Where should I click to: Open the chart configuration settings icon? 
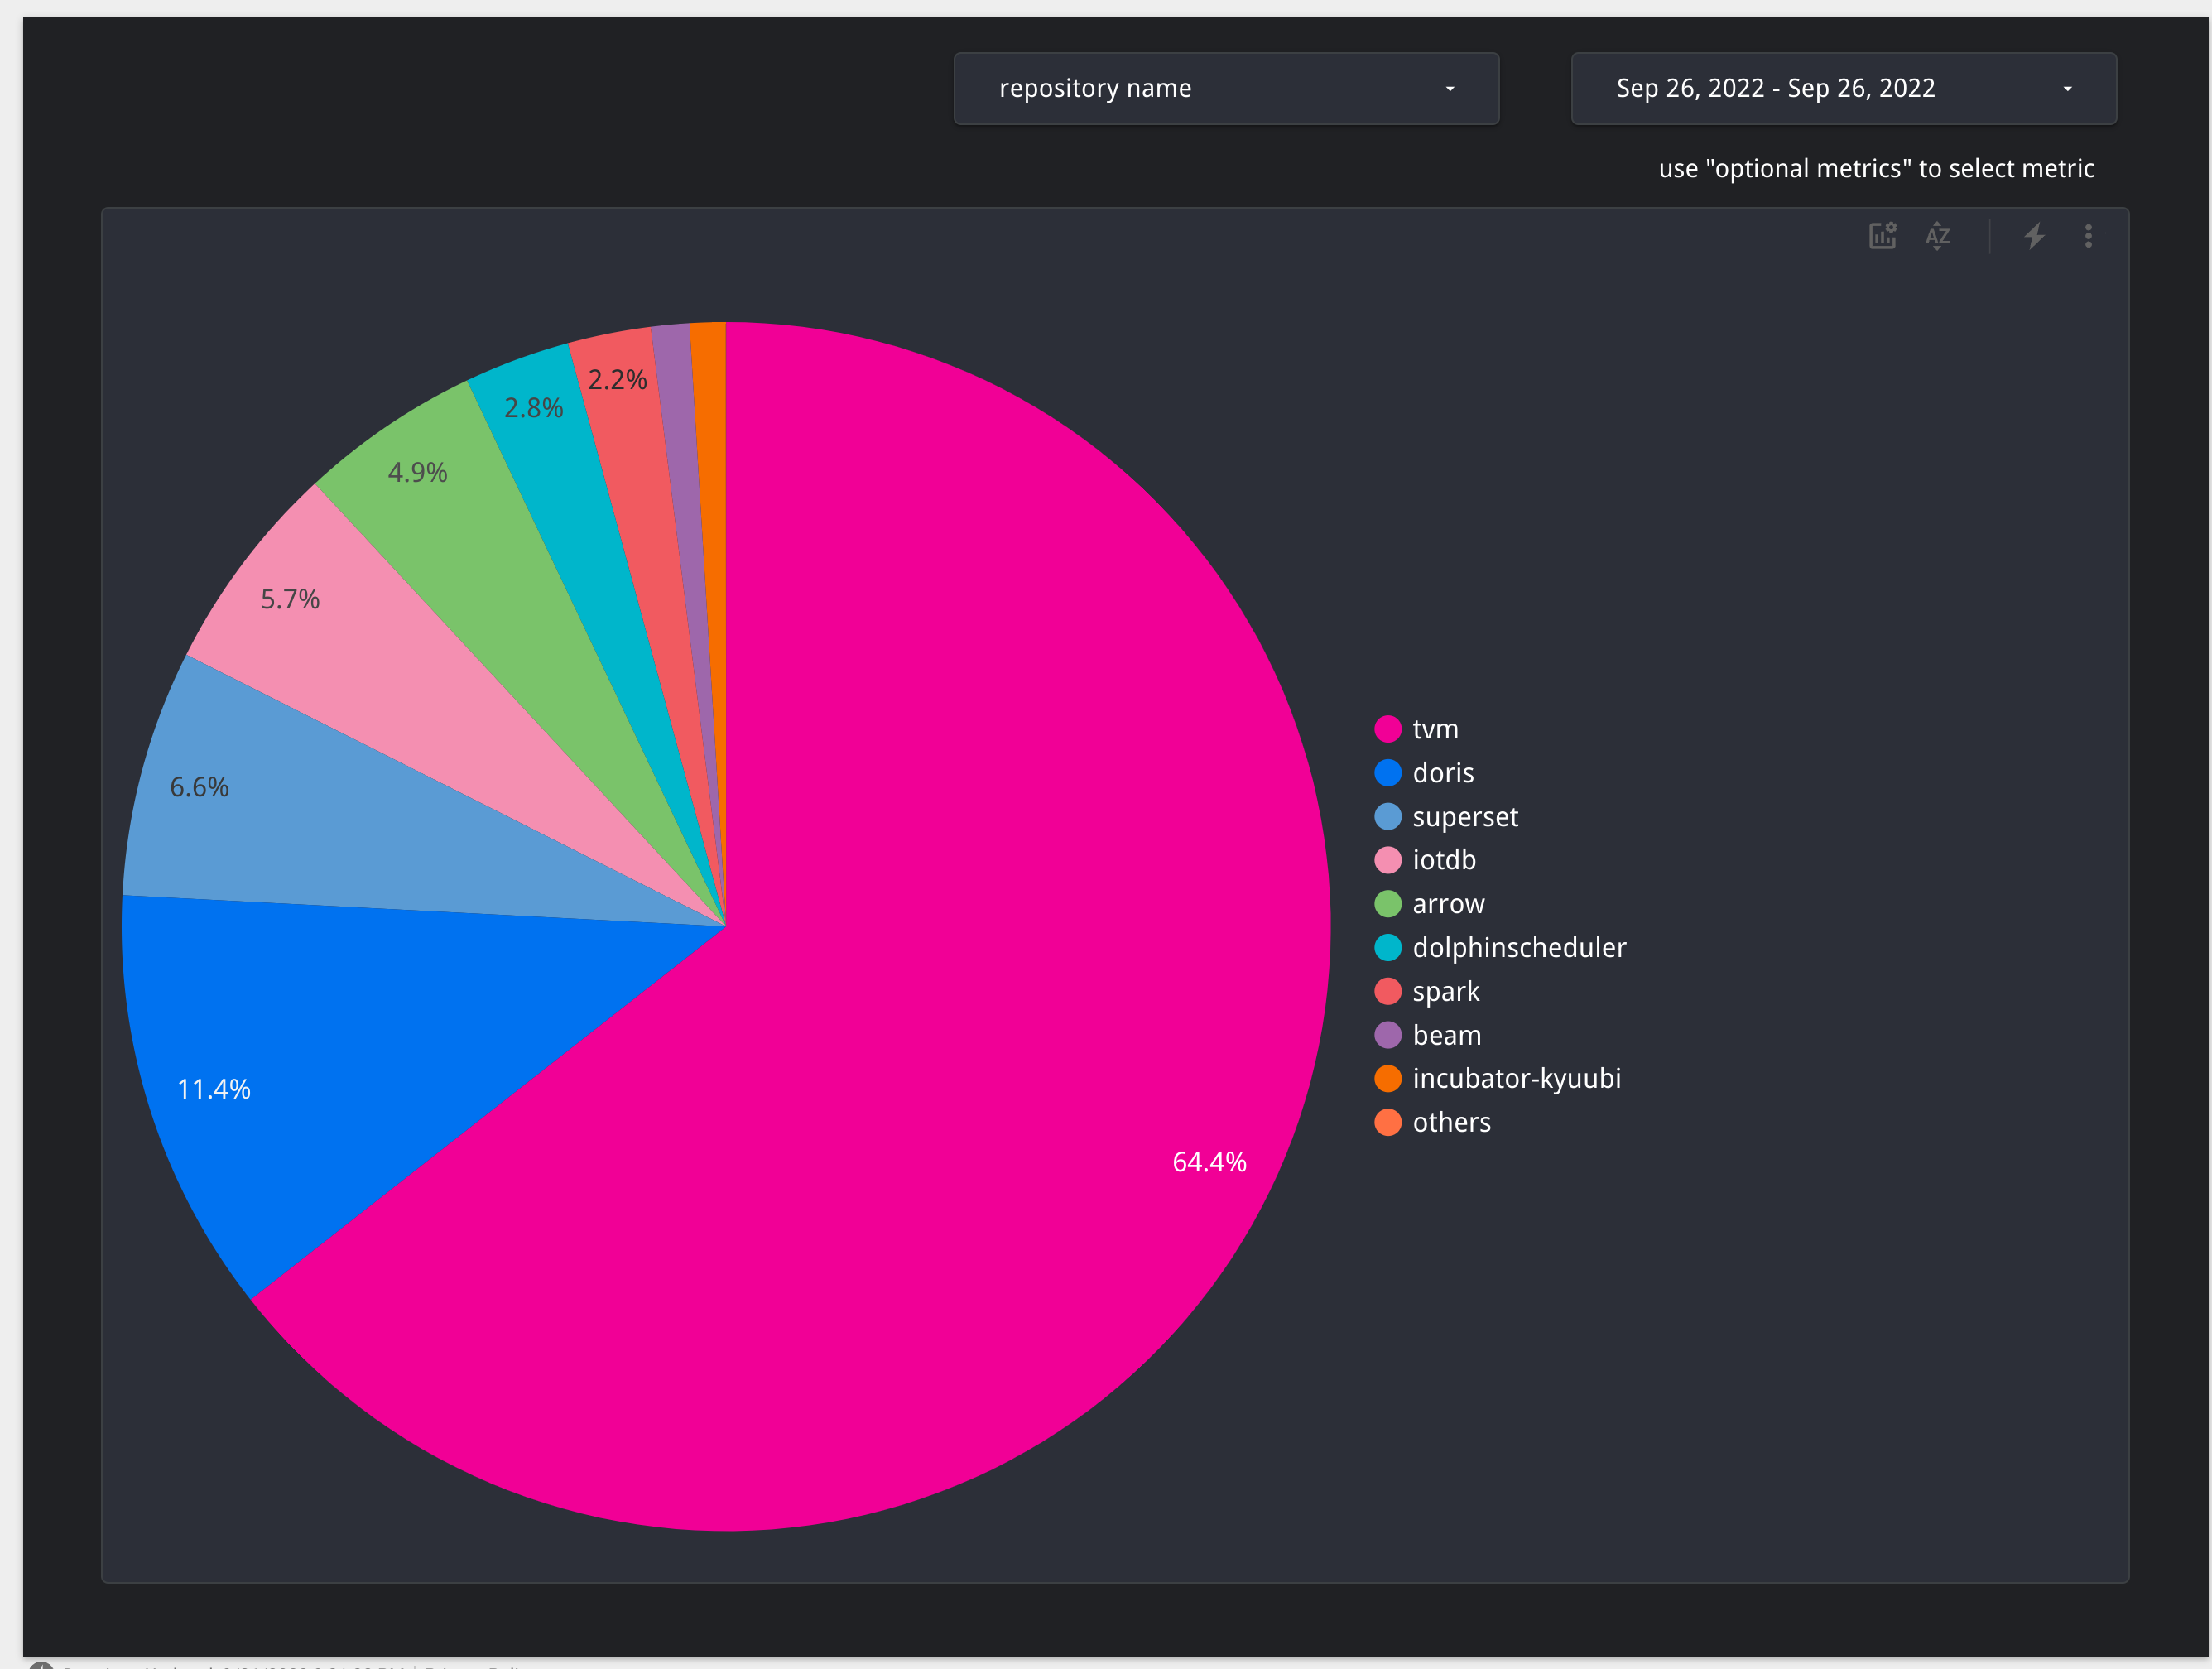1882,236
